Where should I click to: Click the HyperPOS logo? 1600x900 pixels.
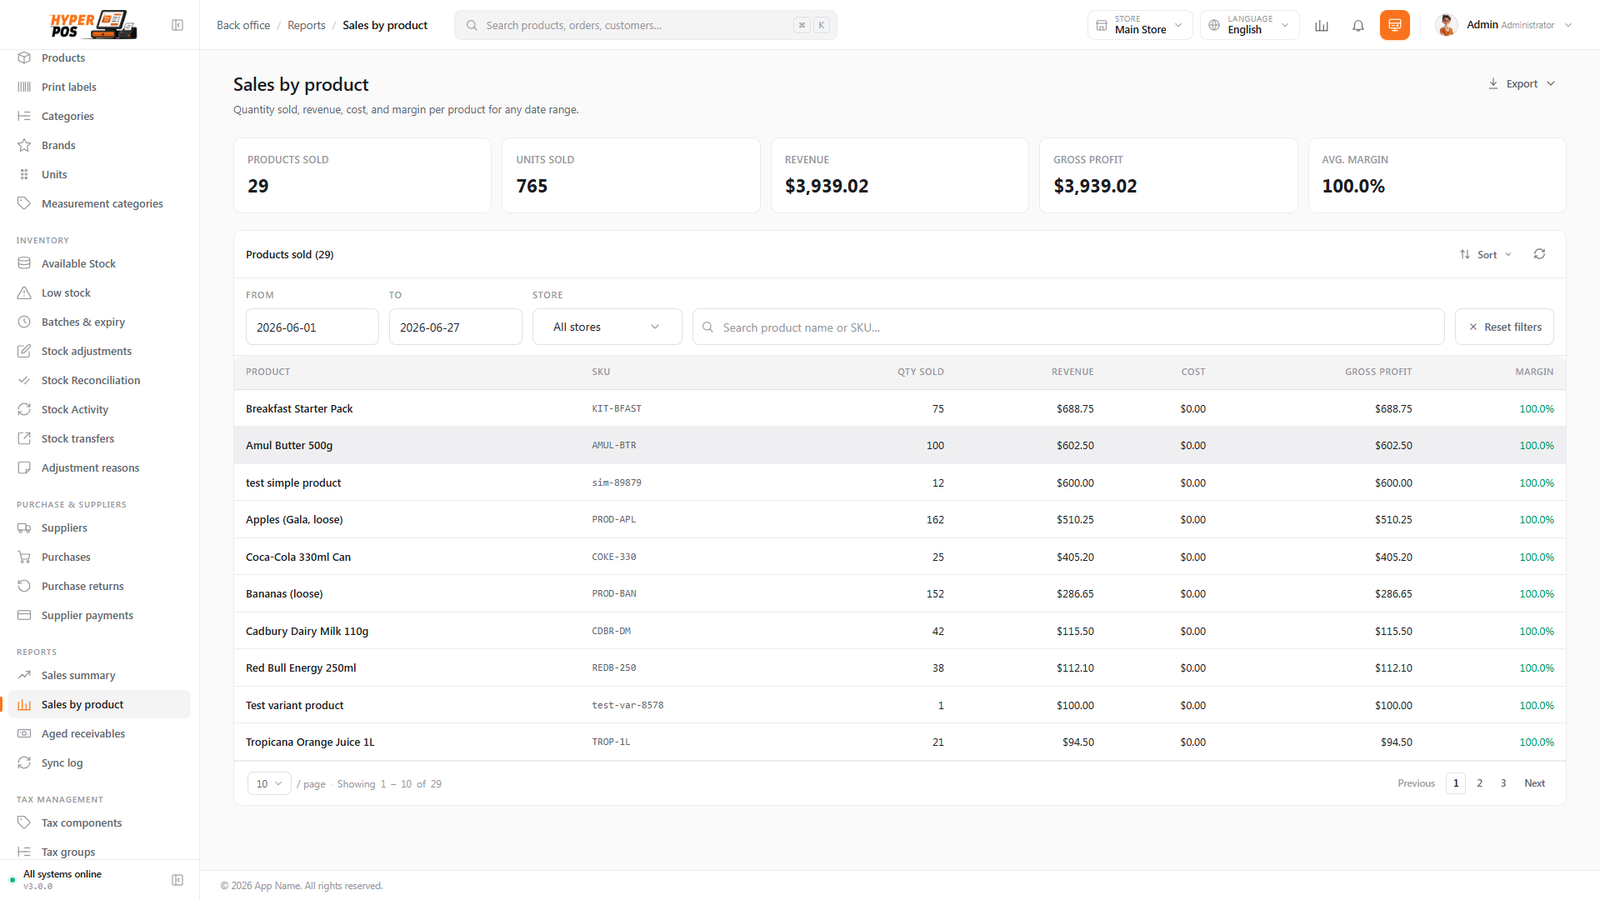(x=93, y=25)
